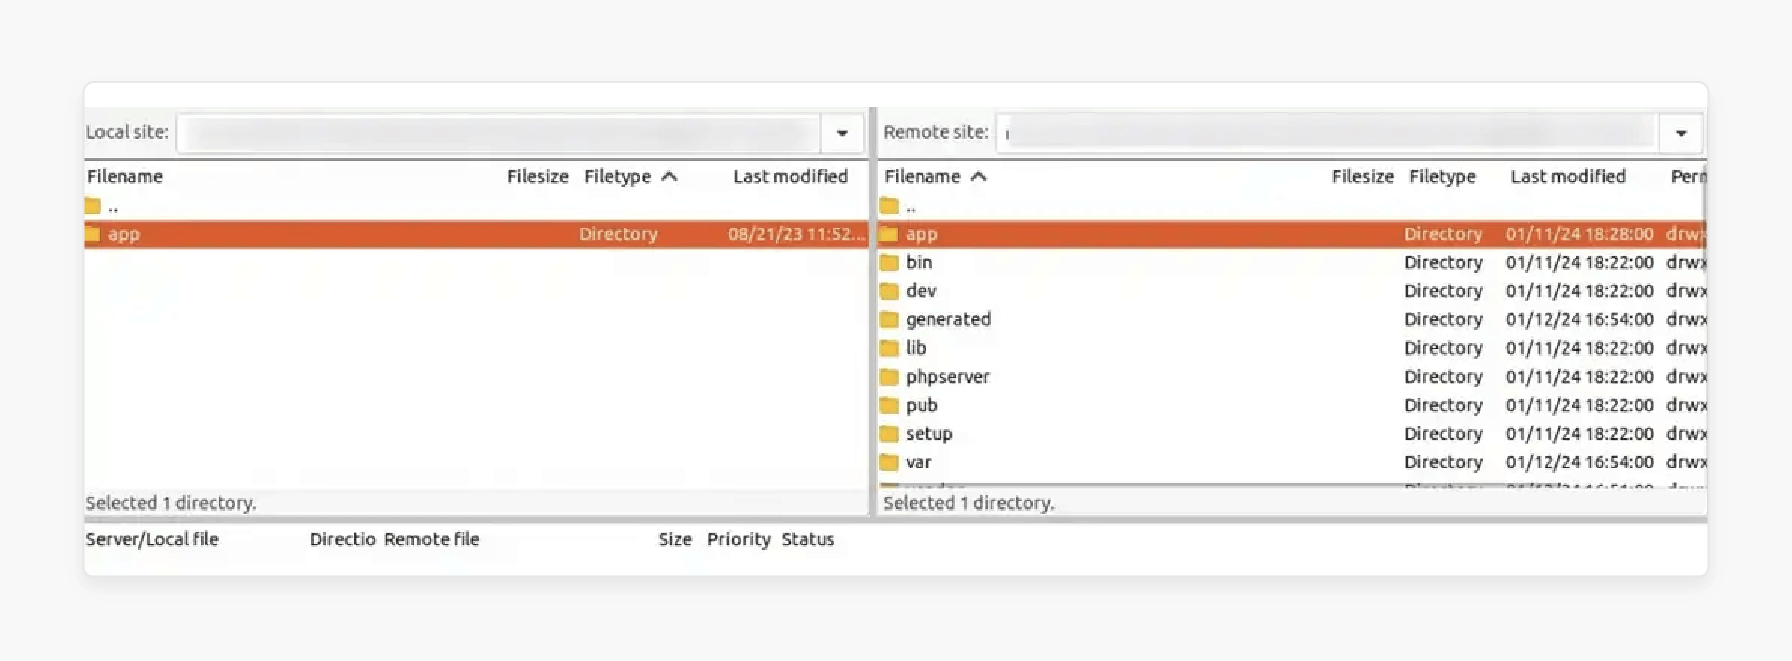Select the remote 'generated' directory name
1792x661 pixels.
948,320
